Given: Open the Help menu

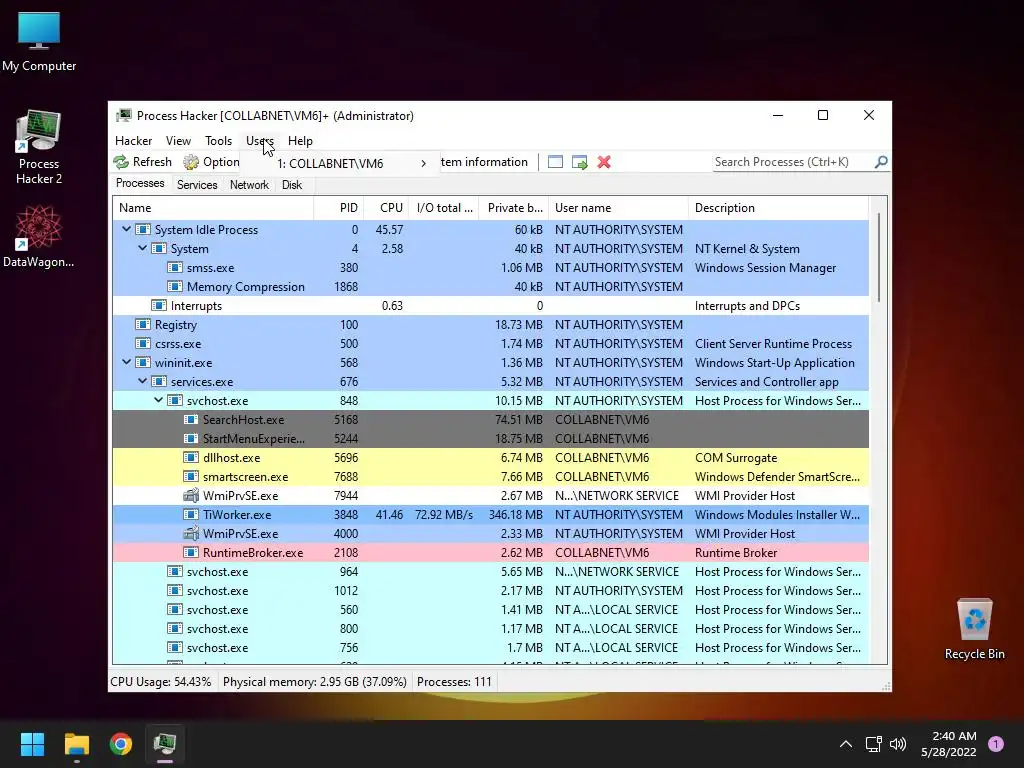Looking at the screenshot, I should coord(300,140).
